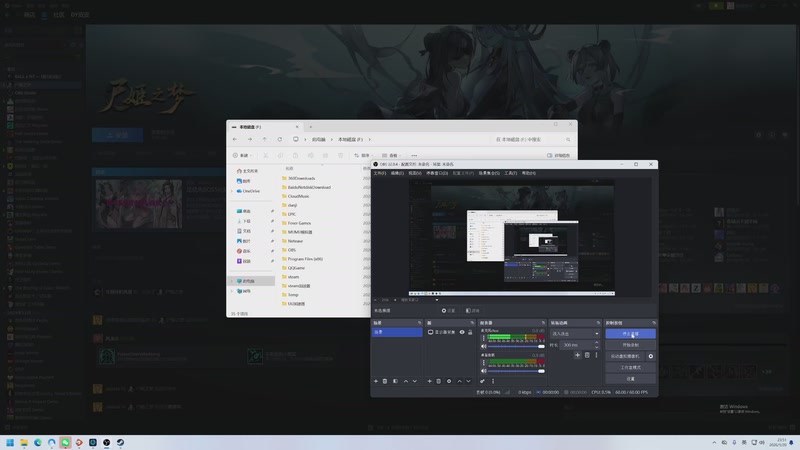Screen dimensions: 800x450
Task: Toggle the details pane button in File Explorer
Action: [559, 155]
